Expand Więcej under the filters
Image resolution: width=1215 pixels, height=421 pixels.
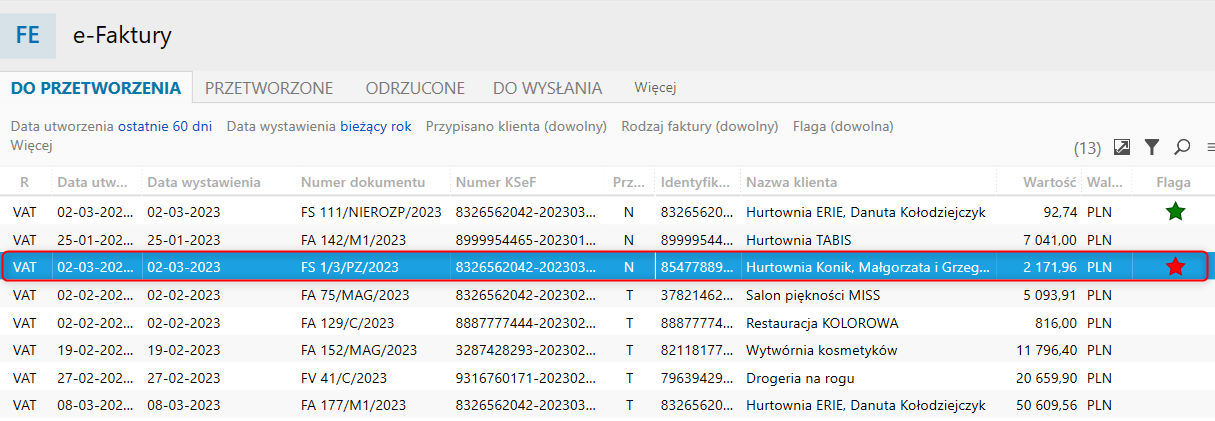click(31, 145)
